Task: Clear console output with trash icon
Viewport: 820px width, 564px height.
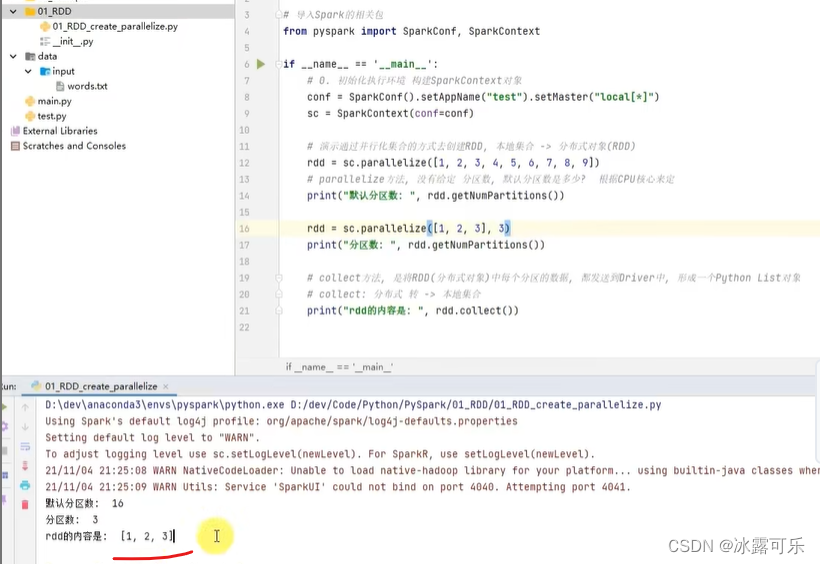Action: tap(25, 504)
